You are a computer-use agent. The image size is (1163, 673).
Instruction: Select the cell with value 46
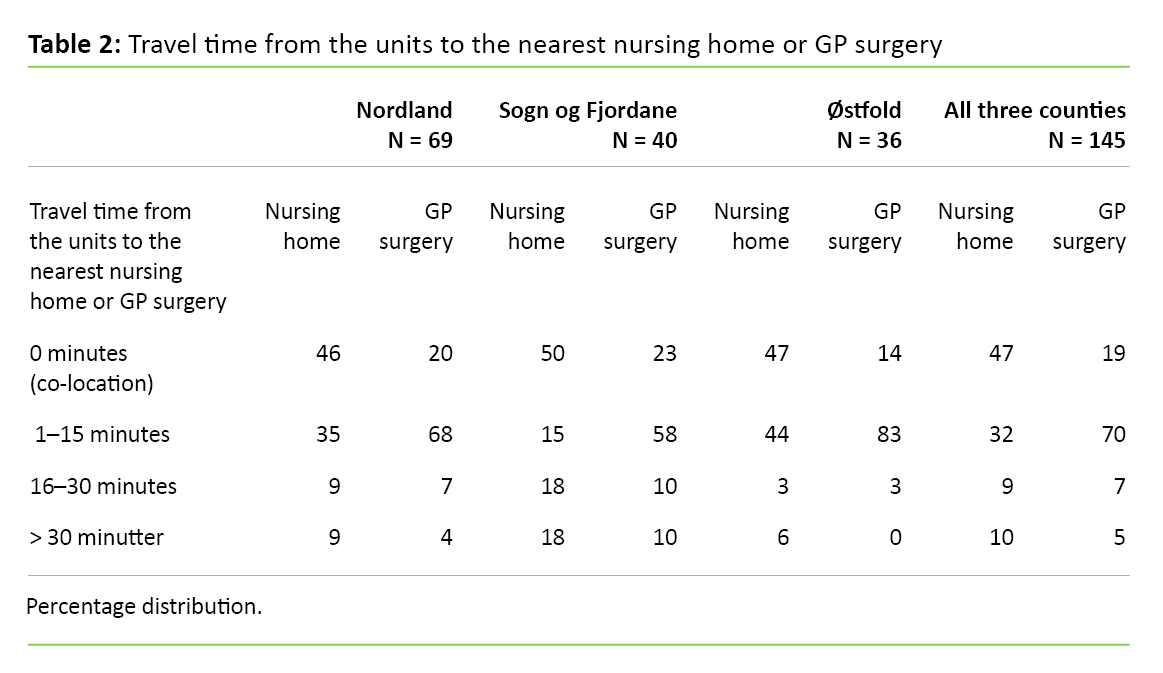[328, 353]
